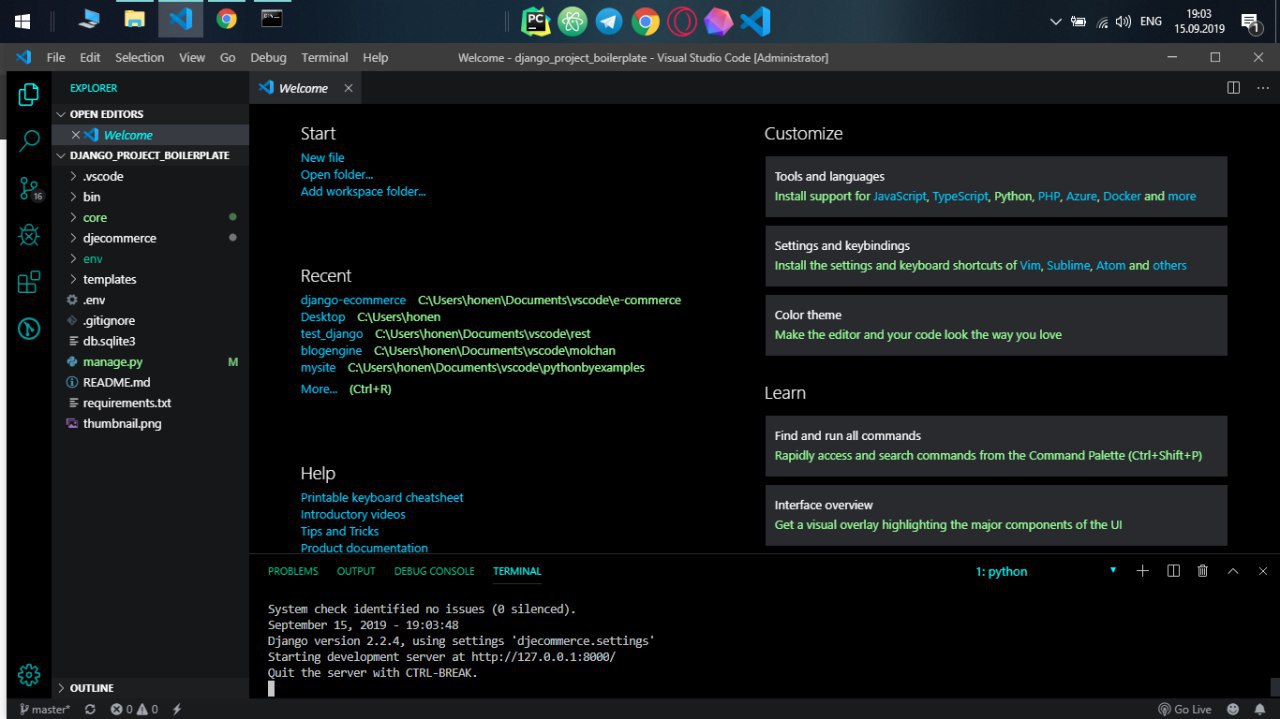Create a new terminal with plus icon
The height and width of the screenshot is (719, 1280).
pyautogui.click(x=1143, y=571)
